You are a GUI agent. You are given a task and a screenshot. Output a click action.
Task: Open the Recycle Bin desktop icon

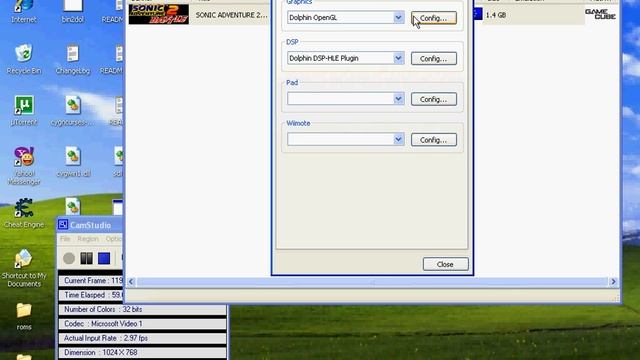[24, 60]
